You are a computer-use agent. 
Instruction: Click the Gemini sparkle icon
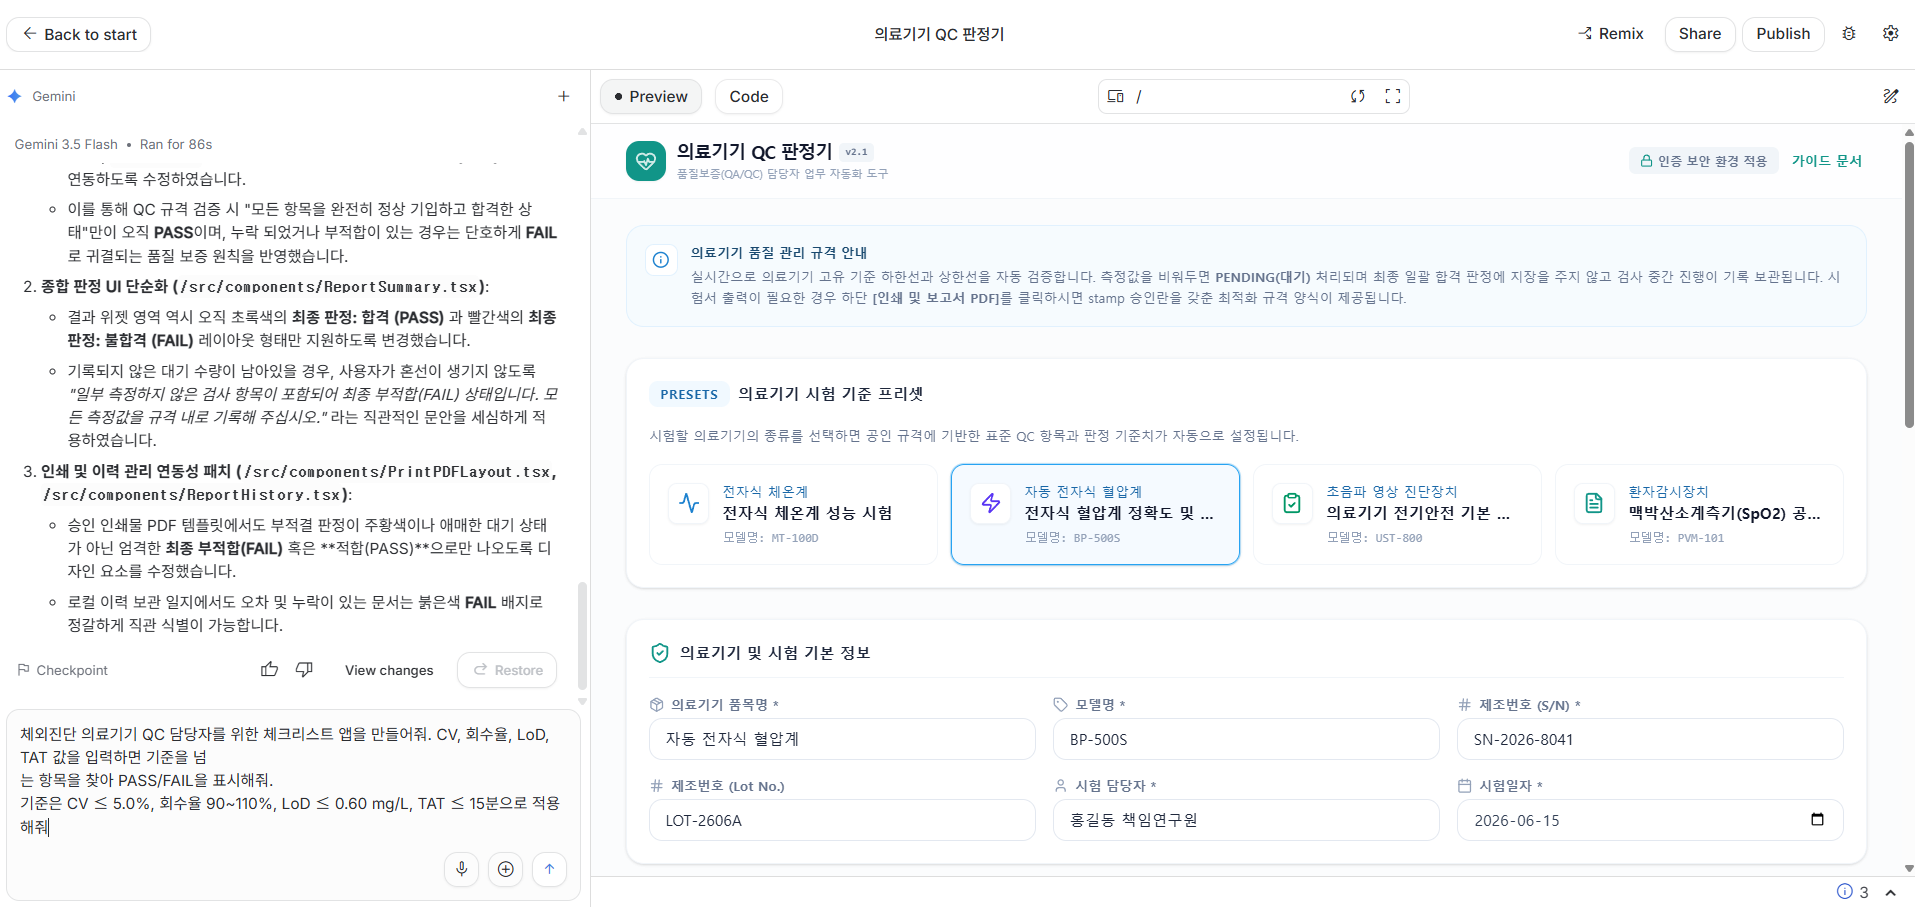pyautogui.click(x=15, y=96)
